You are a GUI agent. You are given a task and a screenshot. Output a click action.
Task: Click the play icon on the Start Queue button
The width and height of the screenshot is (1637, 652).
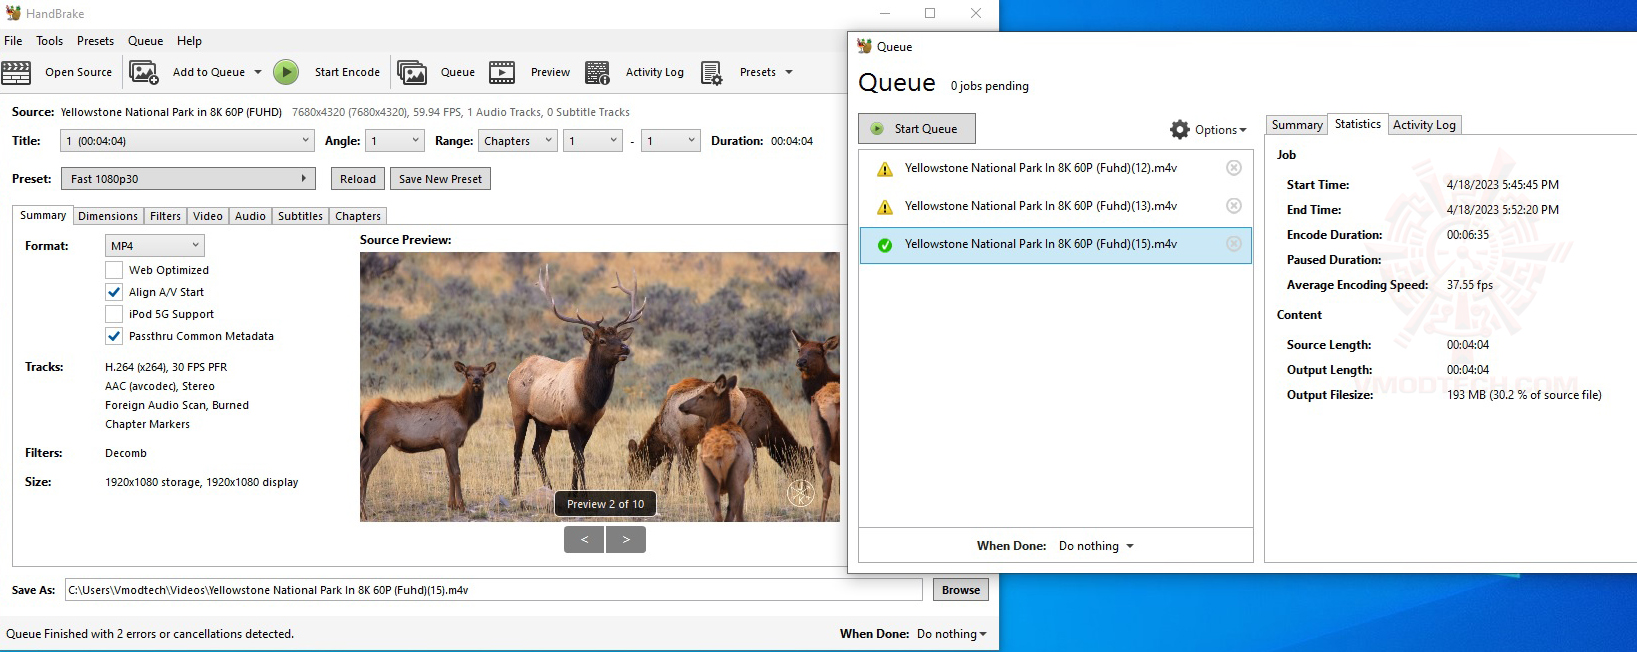click(x=877, y=129)
